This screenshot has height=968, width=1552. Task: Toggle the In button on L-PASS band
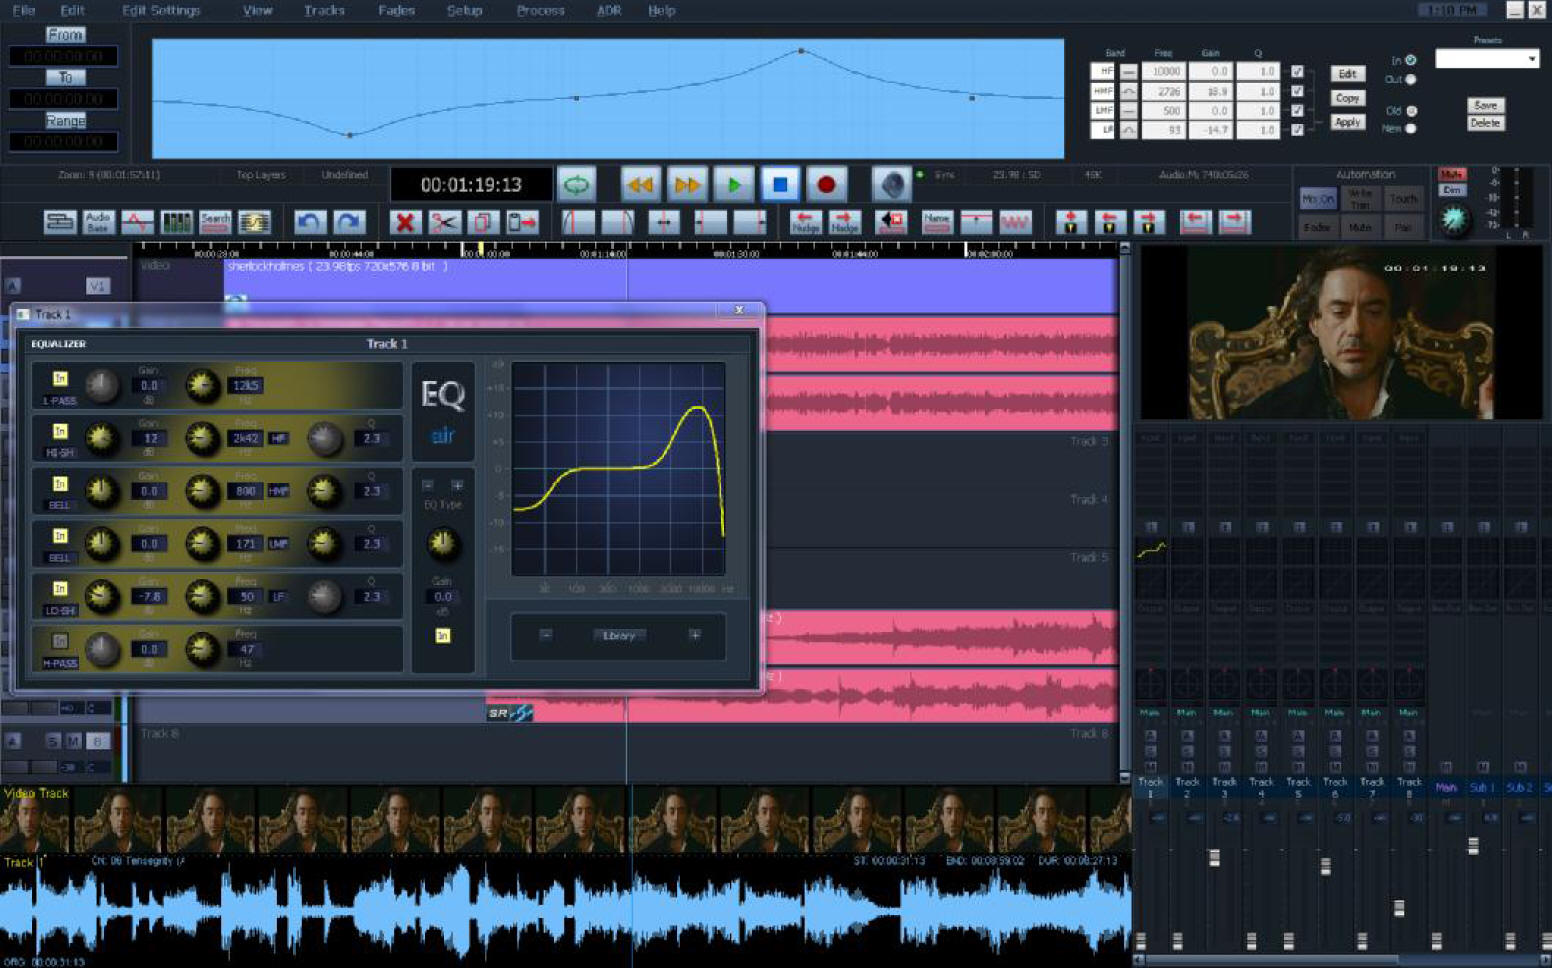(x=60, y=379)
